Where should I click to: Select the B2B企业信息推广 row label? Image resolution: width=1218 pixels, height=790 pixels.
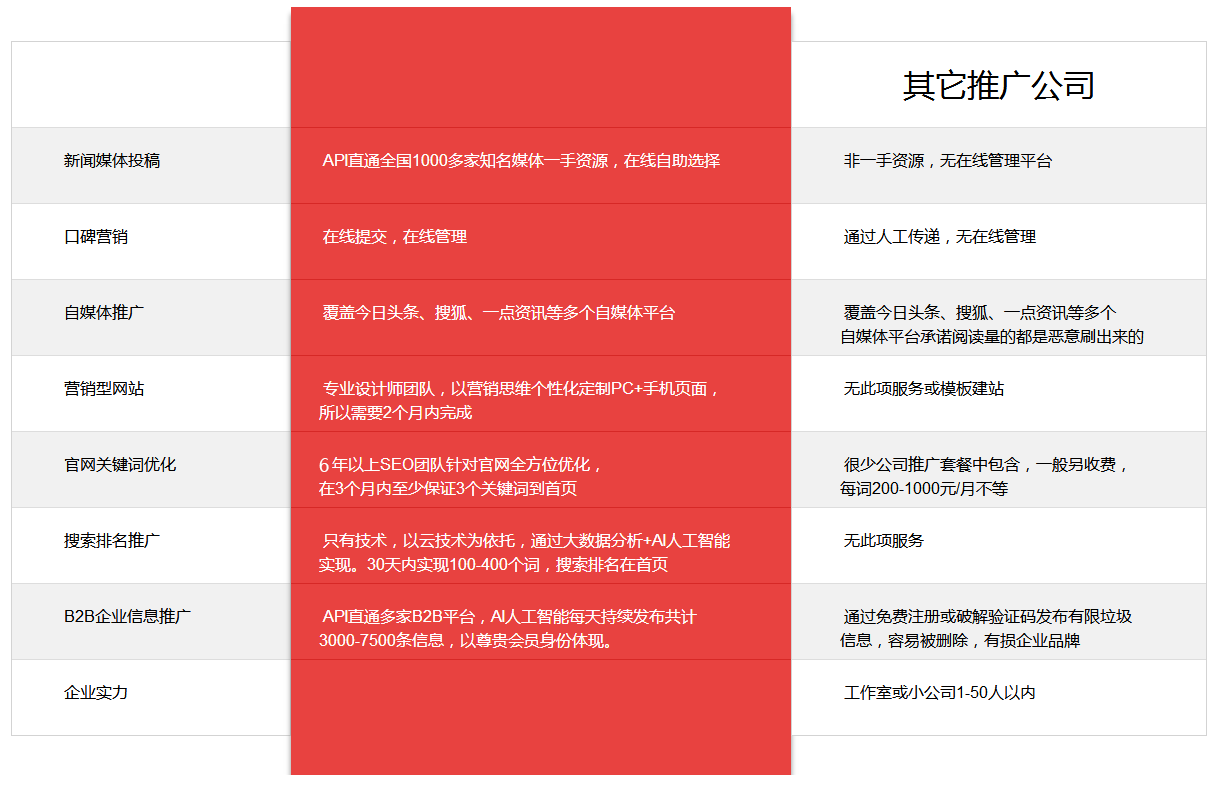click(128, 617)
